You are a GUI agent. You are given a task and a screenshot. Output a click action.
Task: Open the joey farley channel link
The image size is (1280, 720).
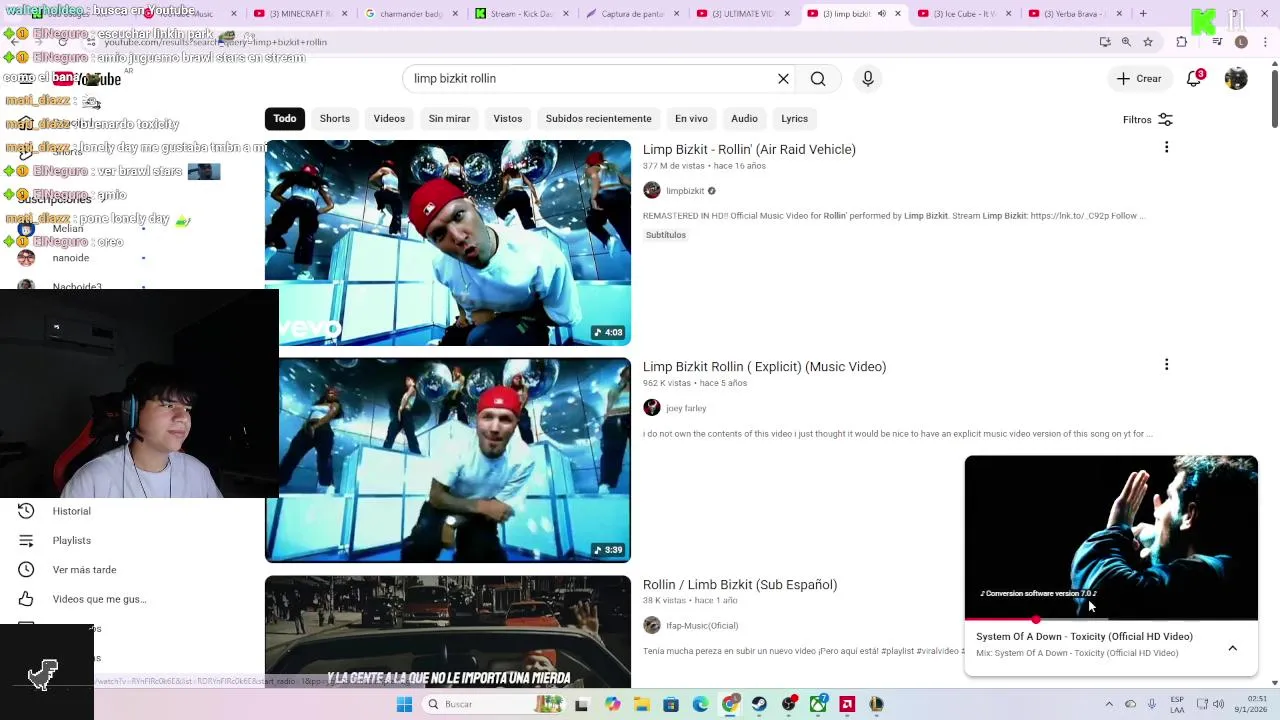pyautogui.click(x=686, y=408)
